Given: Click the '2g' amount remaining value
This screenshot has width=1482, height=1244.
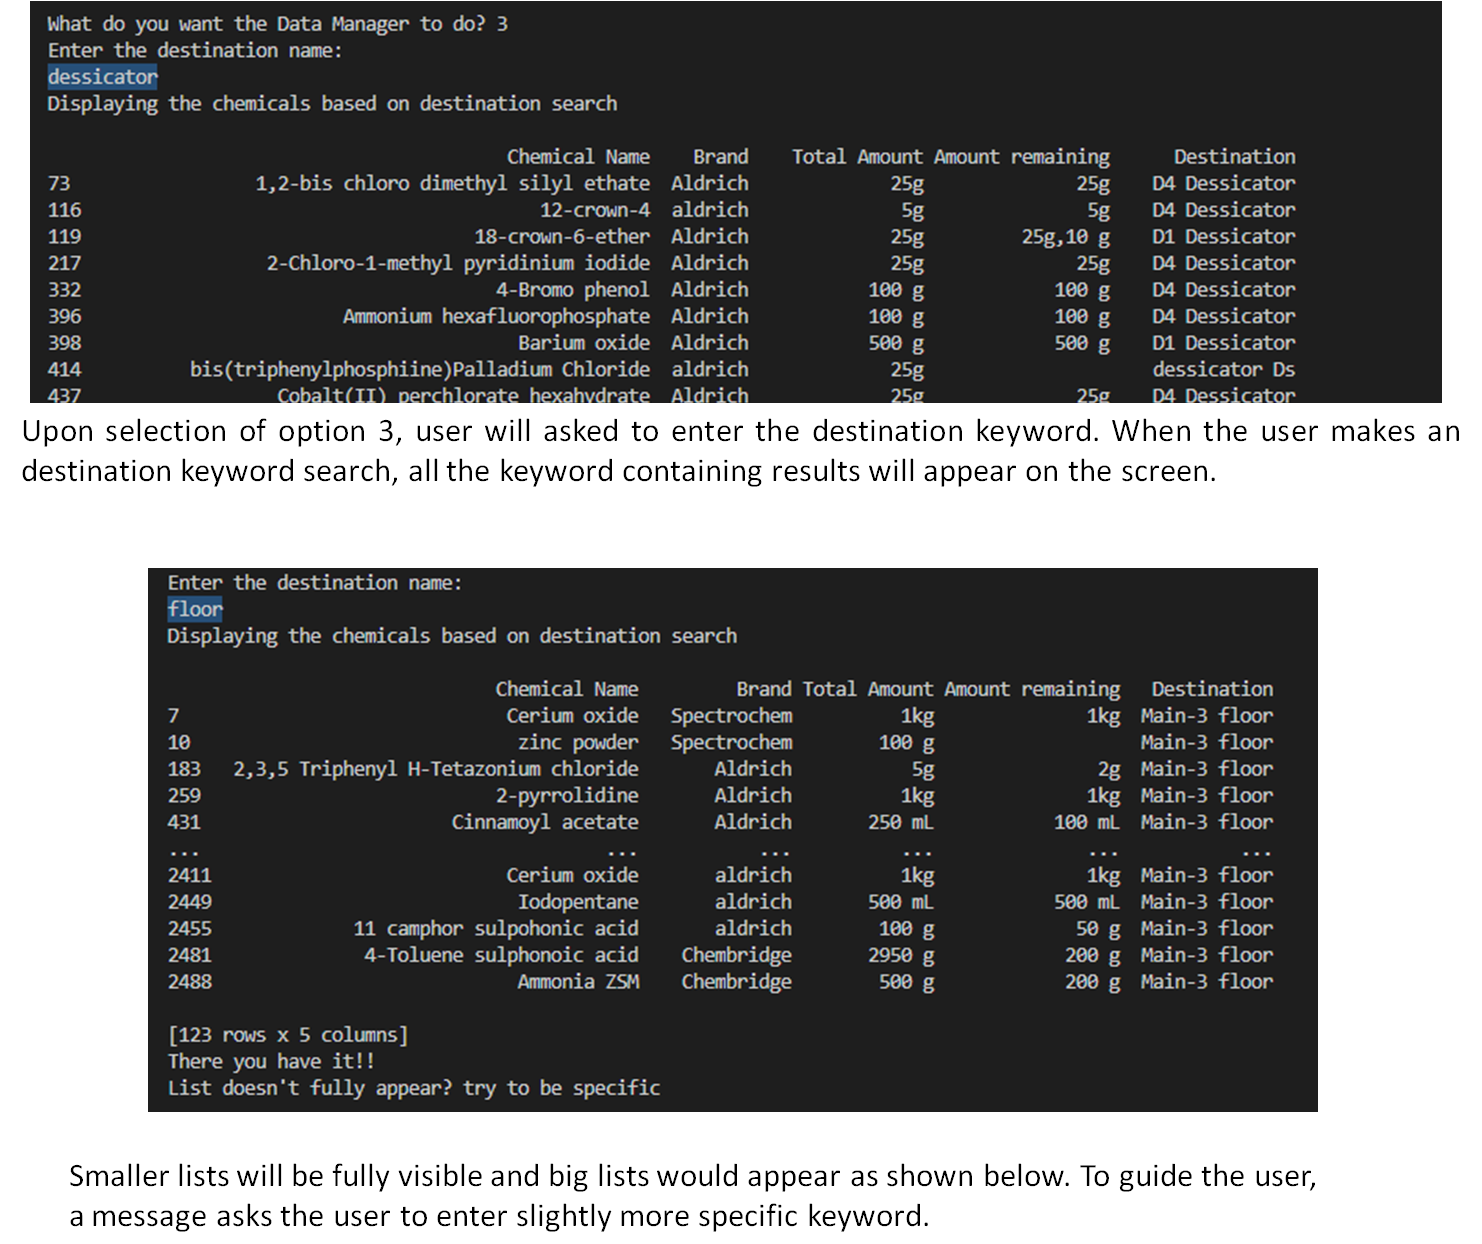Looking at the screenshot, I should click(1109, 769).
